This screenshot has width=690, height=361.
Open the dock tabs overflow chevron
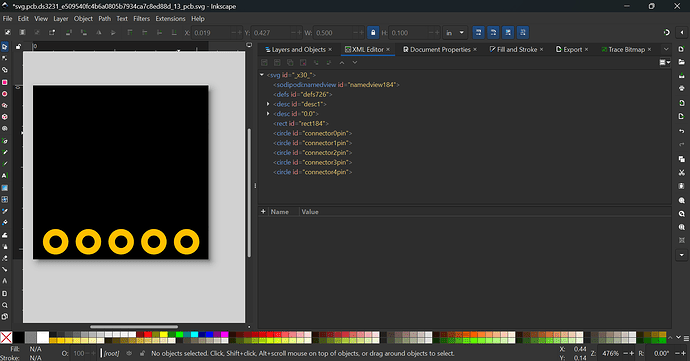(666, 49)
